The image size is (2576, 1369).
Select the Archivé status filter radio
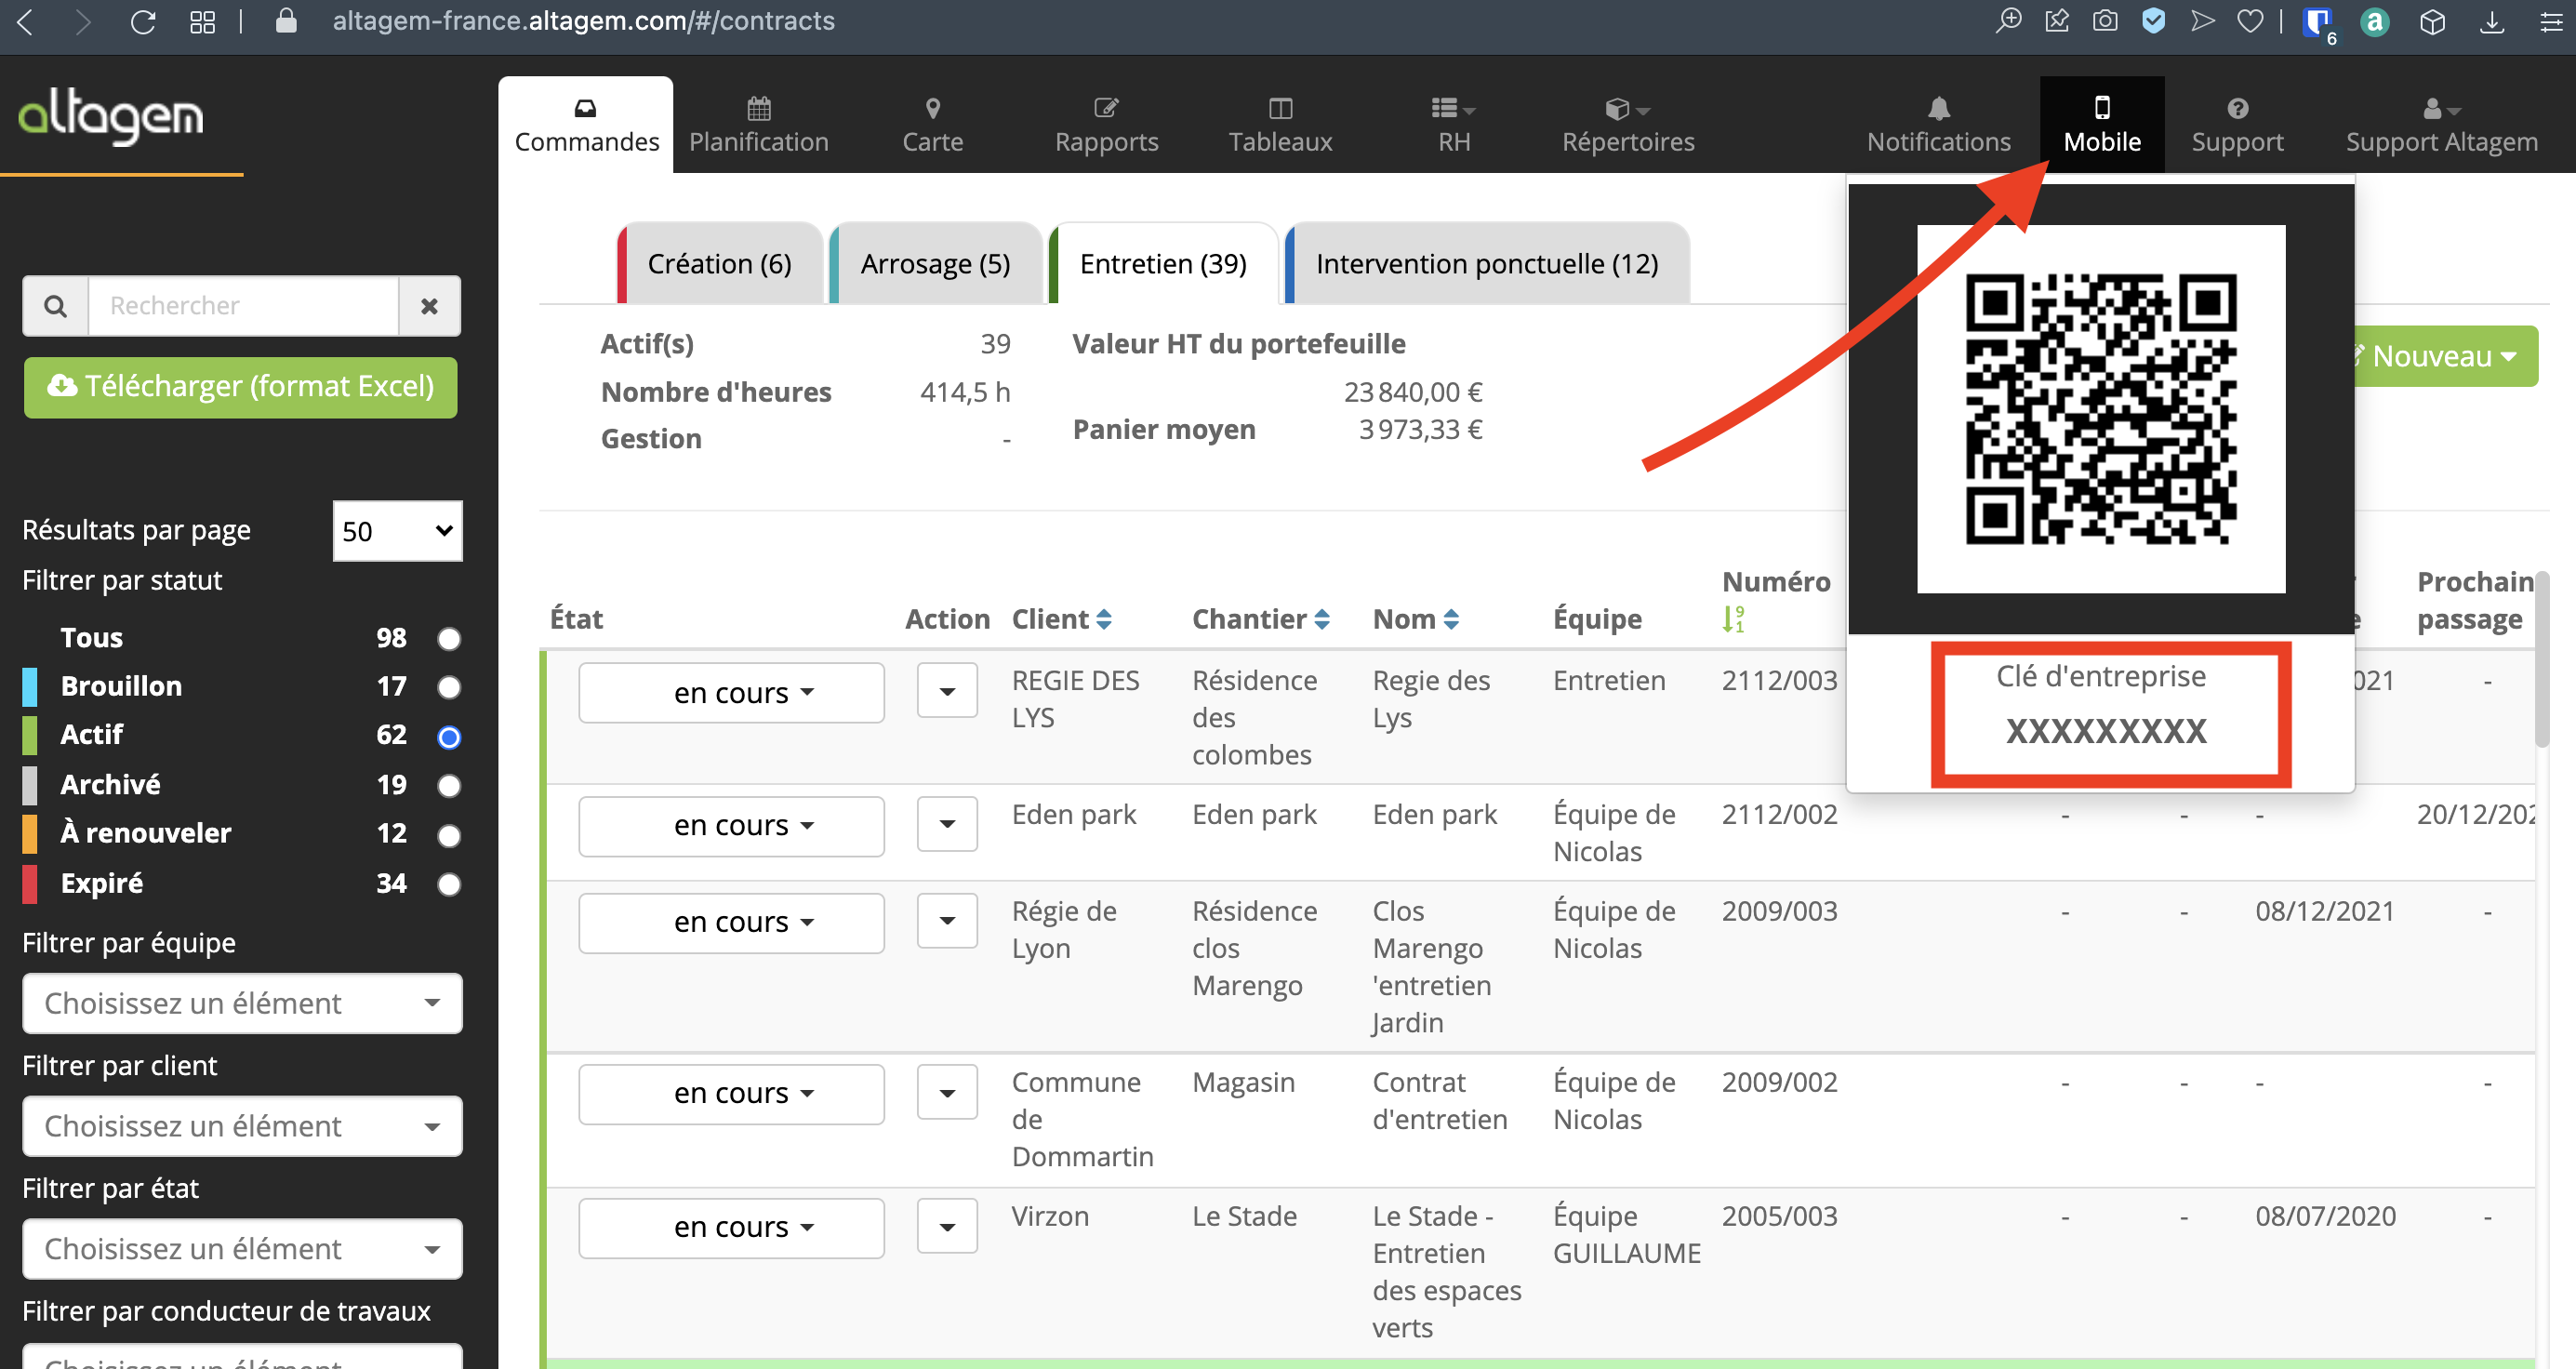tap(449, 785)
